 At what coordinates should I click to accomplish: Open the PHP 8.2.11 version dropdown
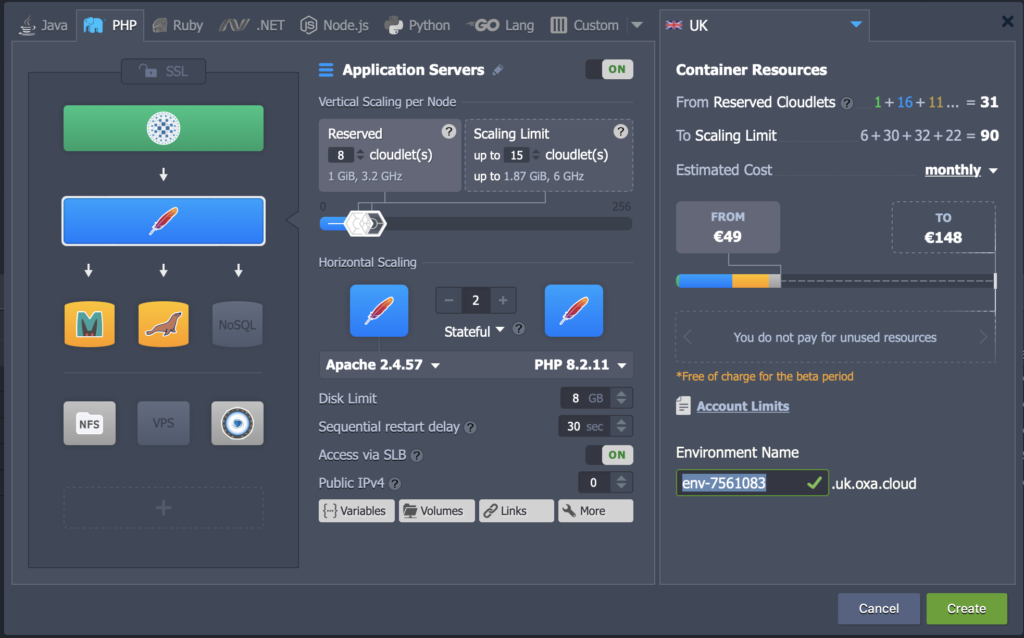click(x=580, y=365)
